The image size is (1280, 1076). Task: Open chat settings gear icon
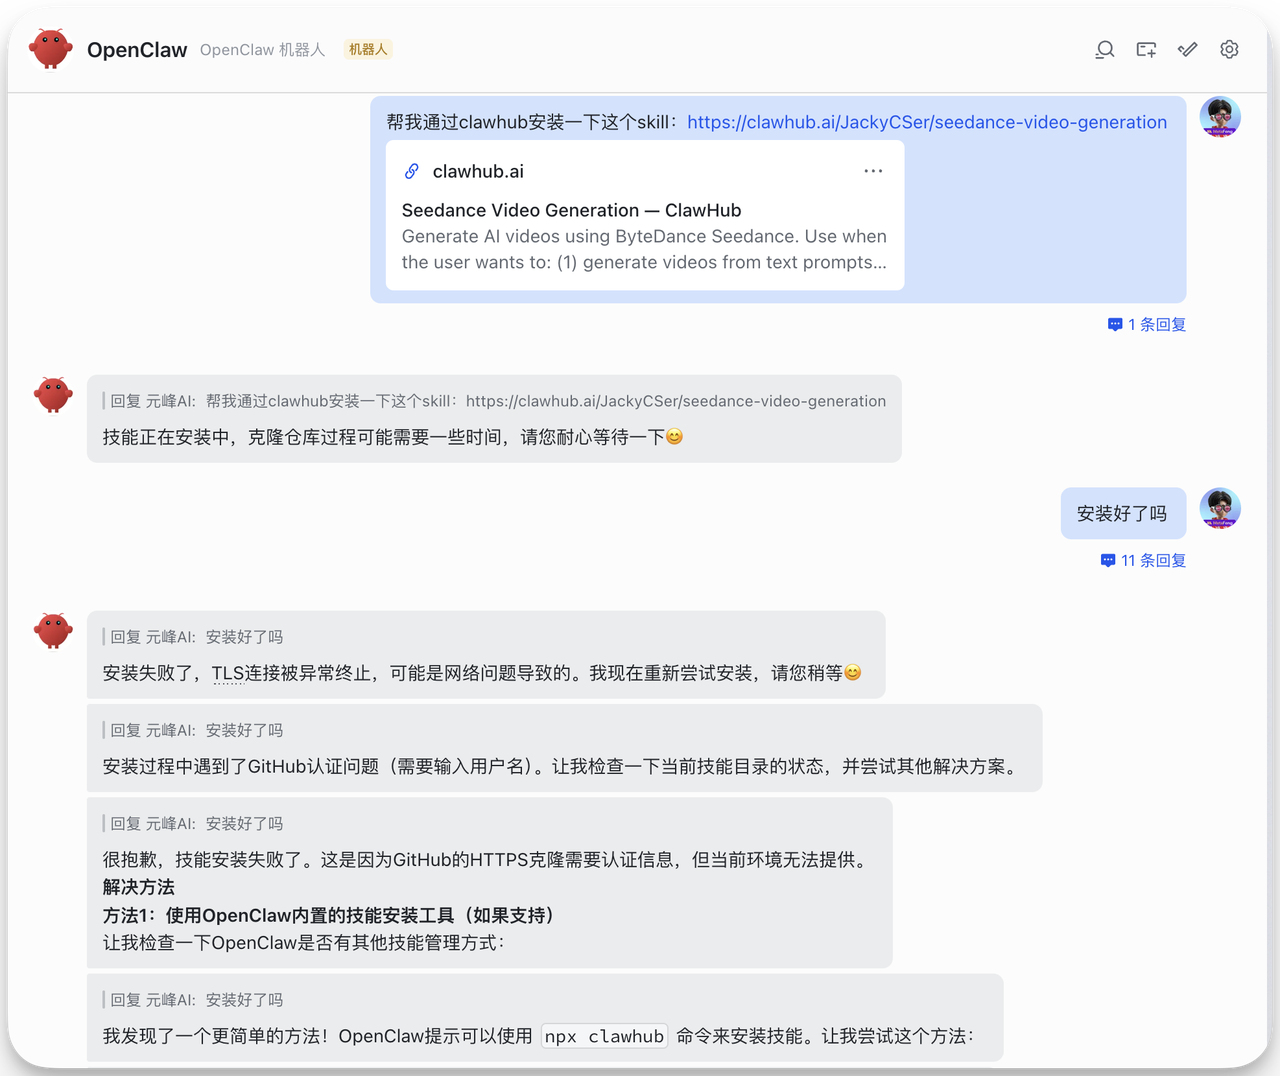pyautogui.click(x=1229, y=50)
